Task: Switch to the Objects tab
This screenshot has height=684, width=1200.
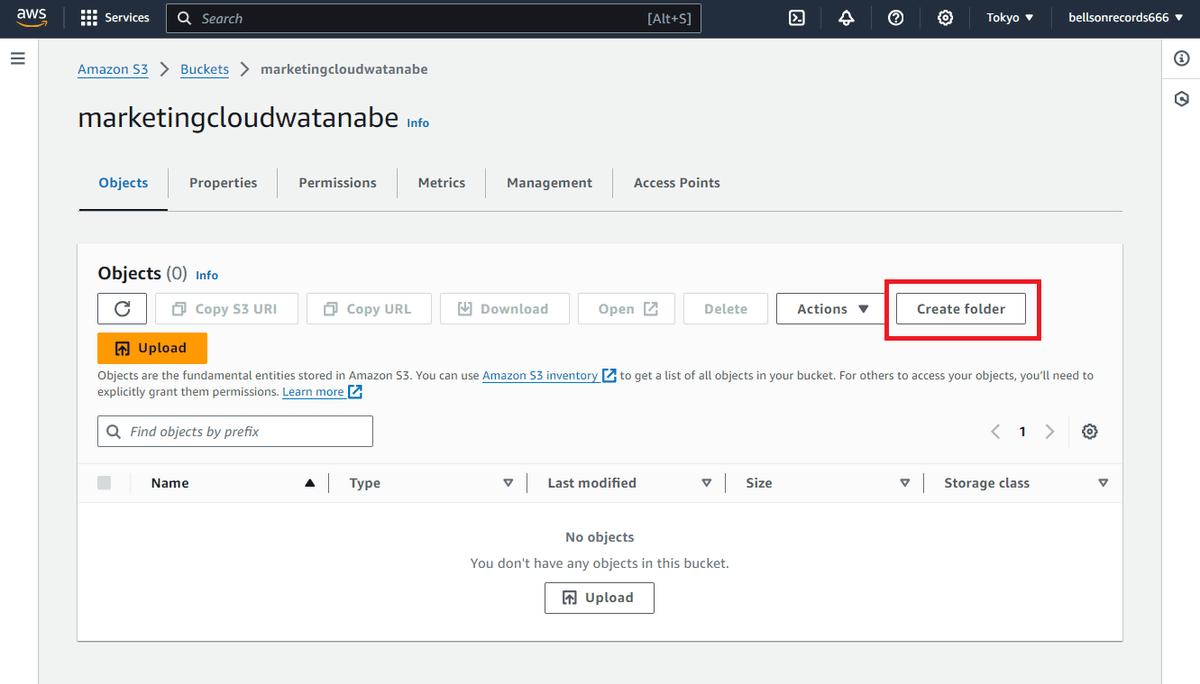Action: point(123,183)
